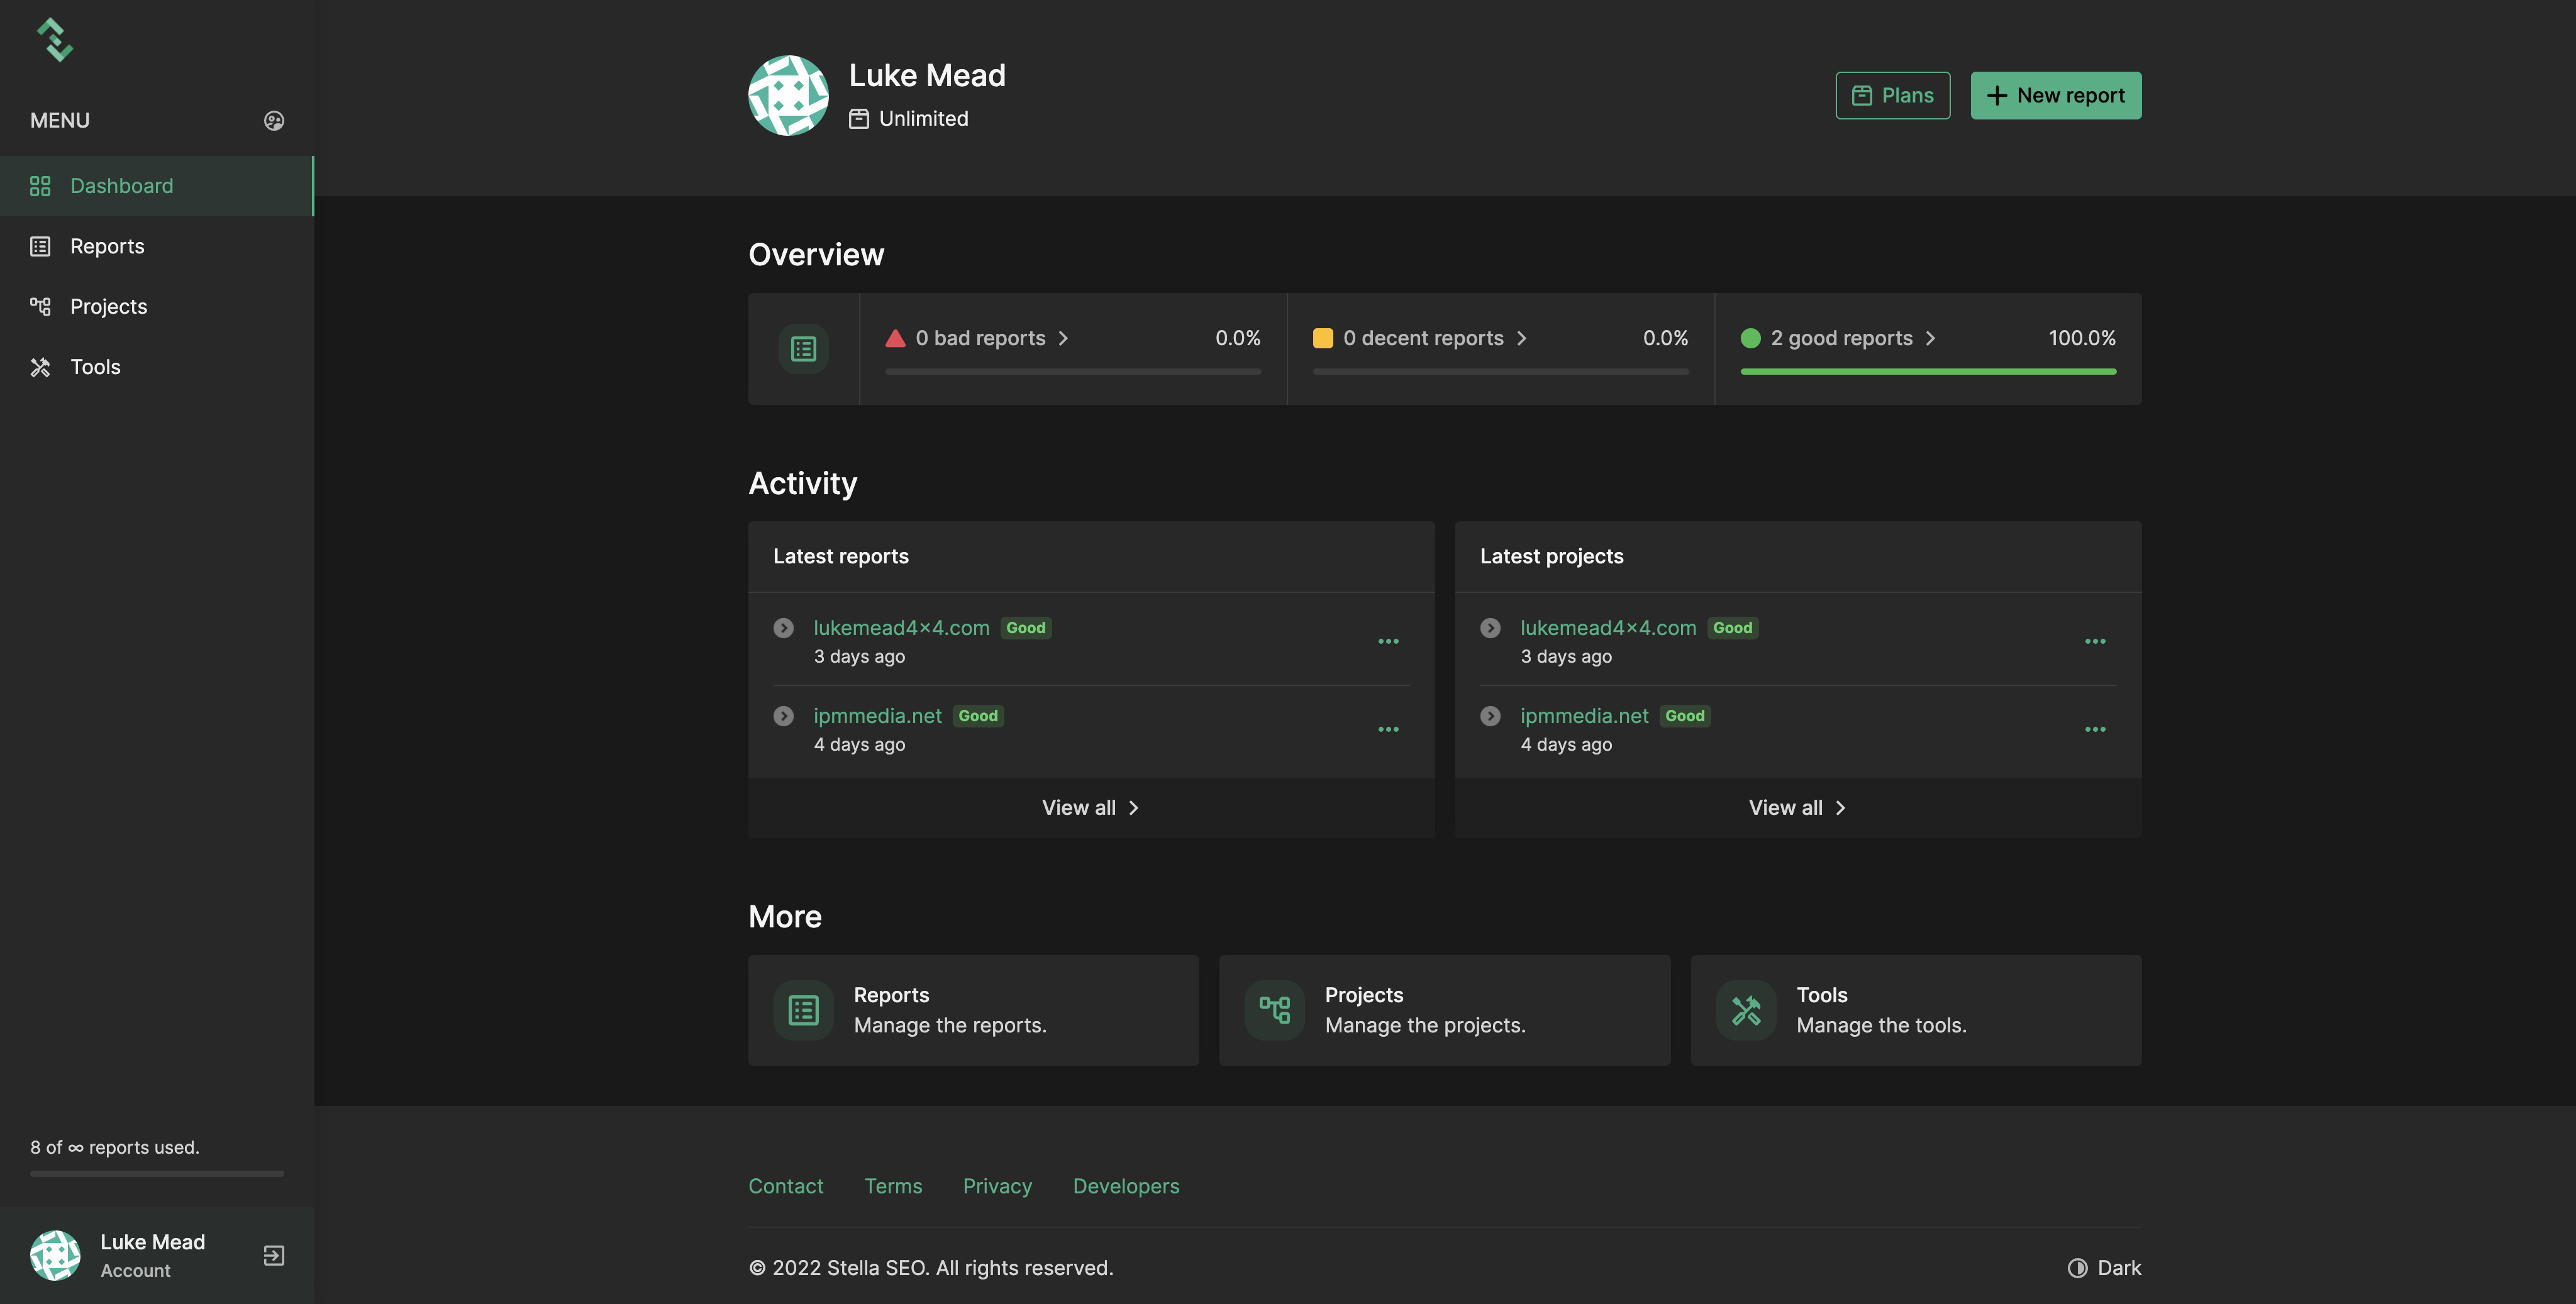Click the Reports card icon under More
The image size is (2576, 1304).
[803, 1010]
